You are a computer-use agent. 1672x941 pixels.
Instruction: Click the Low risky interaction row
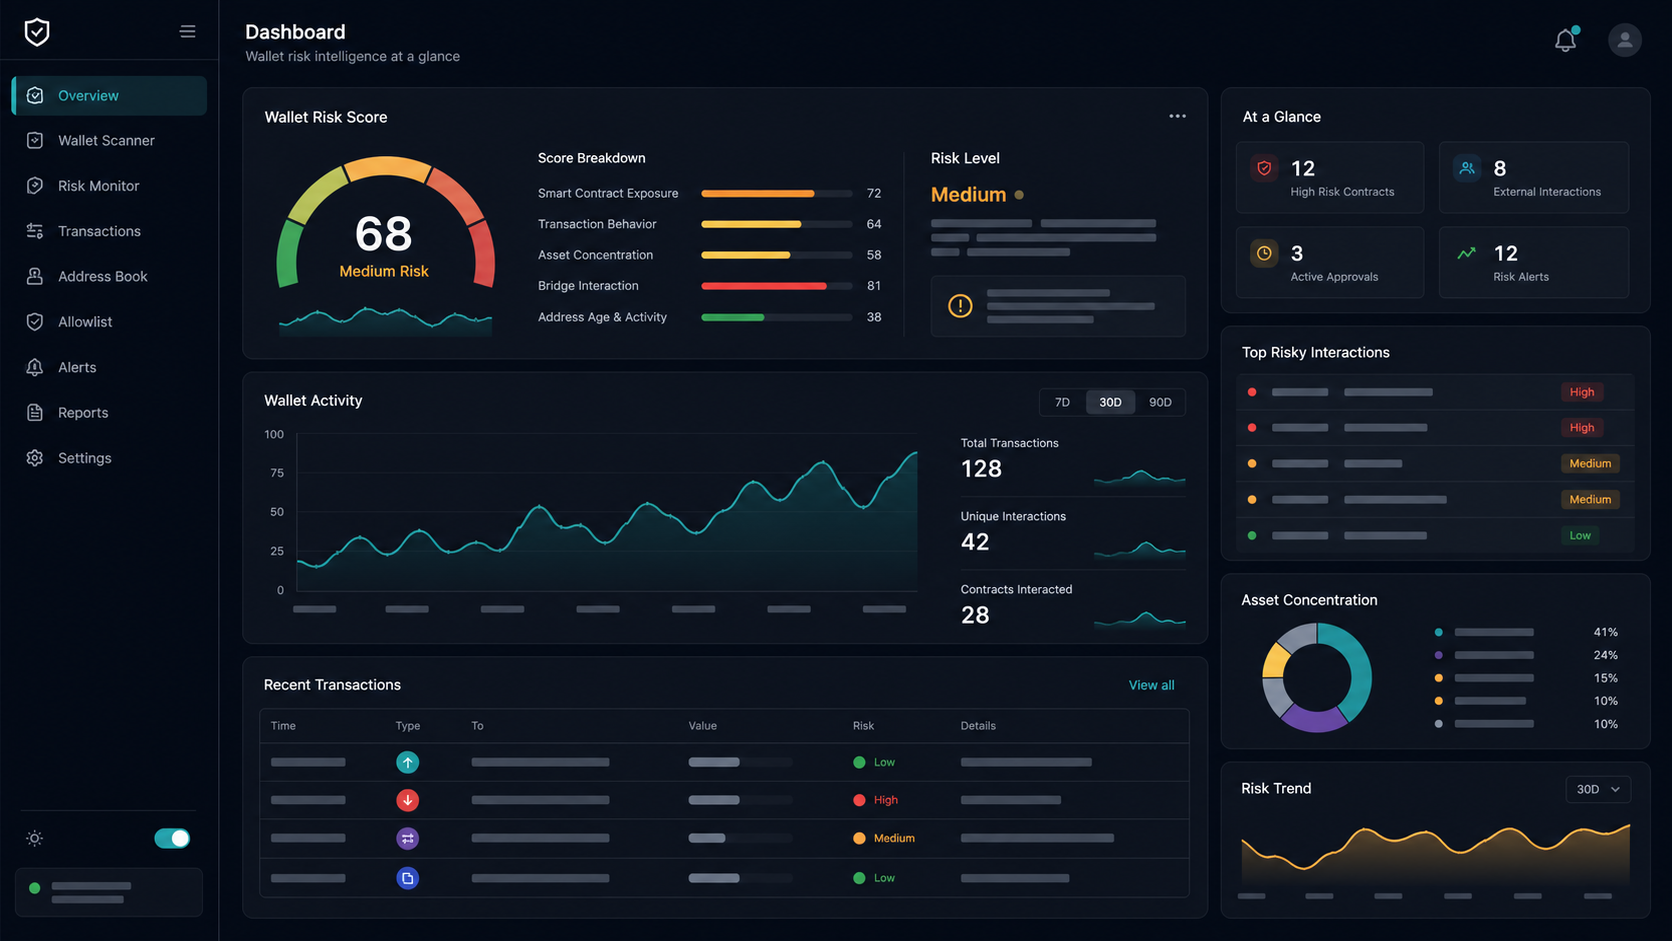pyautogui.click(x=1435, y=535)
